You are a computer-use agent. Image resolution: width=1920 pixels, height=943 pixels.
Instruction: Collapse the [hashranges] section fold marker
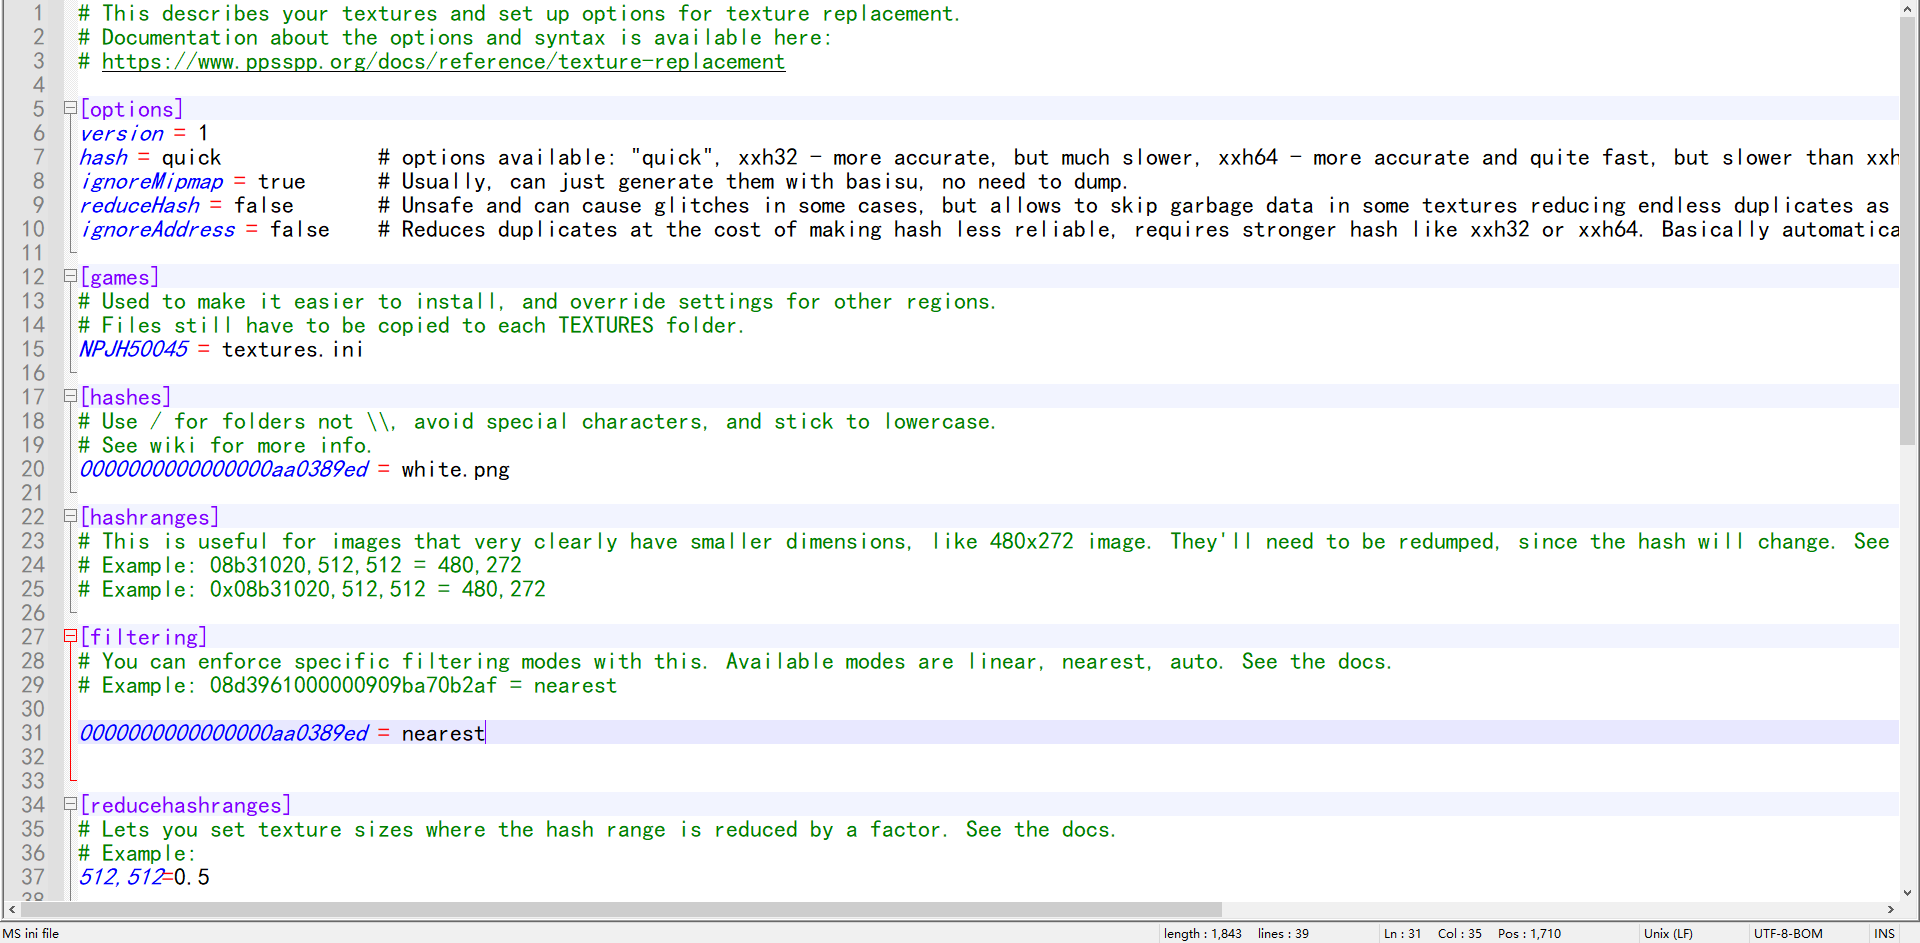(70, 516)
